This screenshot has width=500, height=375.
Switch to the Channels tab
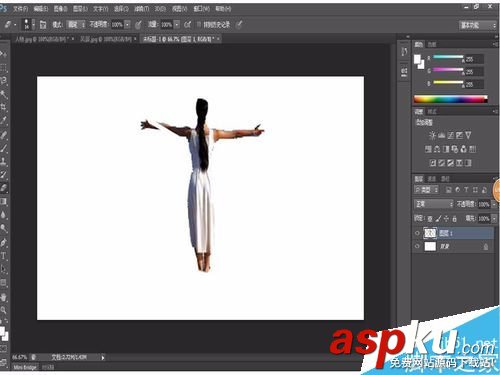(432, 179)
